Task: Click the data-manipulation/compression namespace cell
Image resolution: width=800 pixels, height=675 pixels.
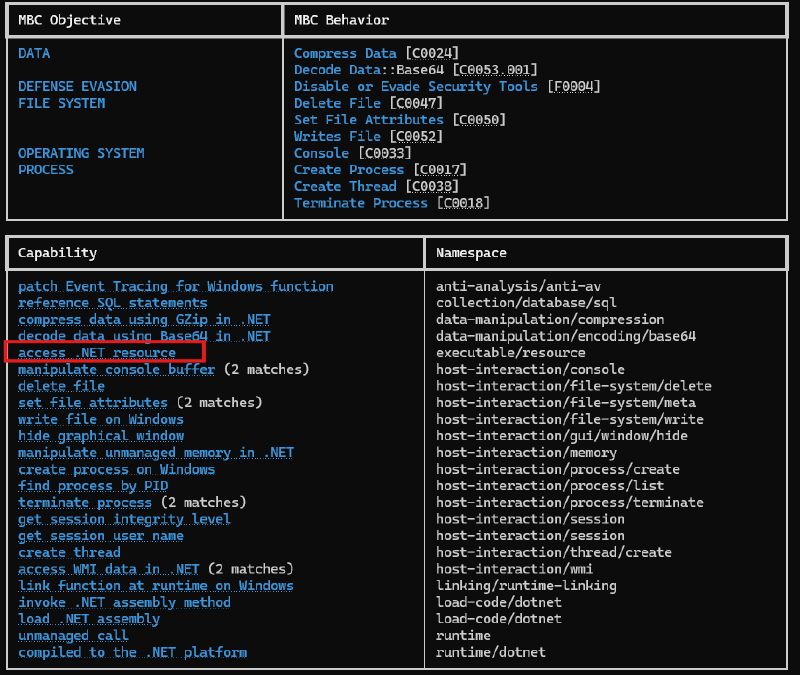Action: (x=550, y=320)
